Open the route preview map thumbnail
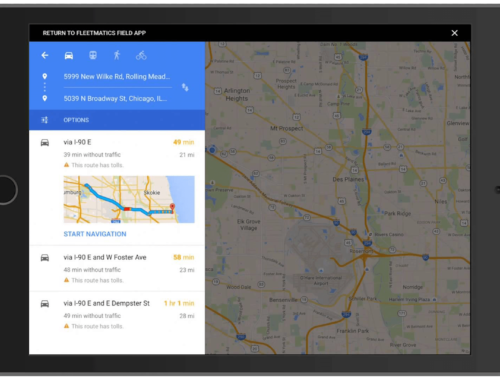Screen dimensions: 500x380 [x=129, y=199]
